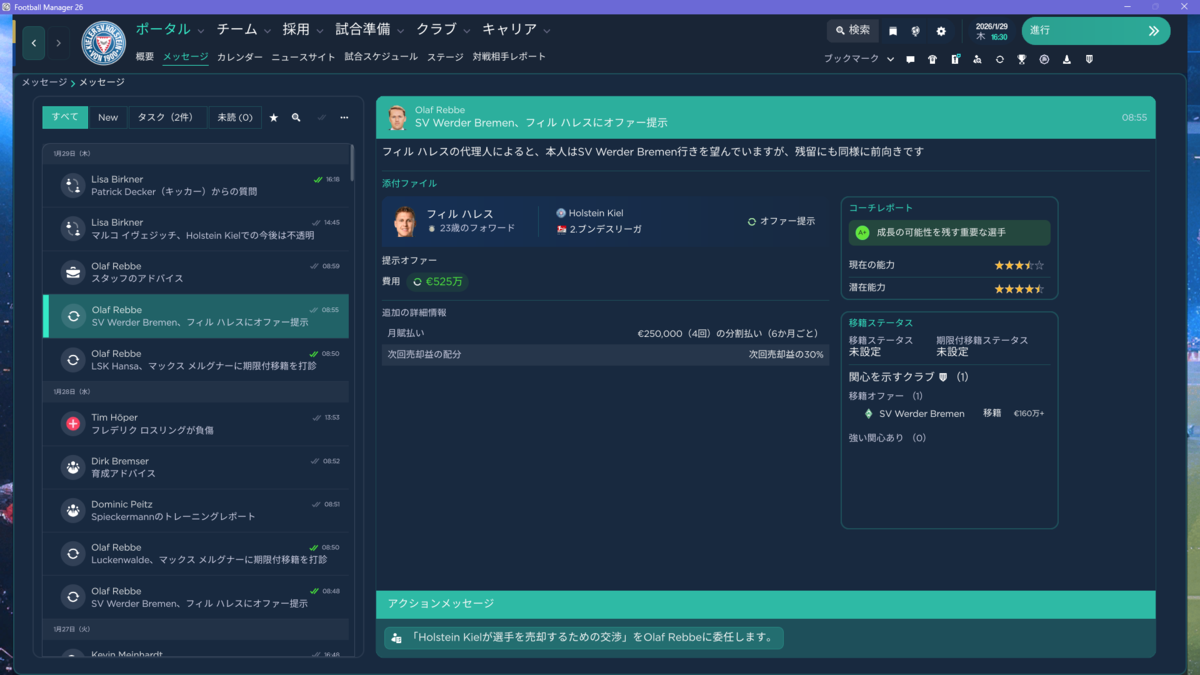Open the 試合スケジュール tab

(x=381, y=57)
